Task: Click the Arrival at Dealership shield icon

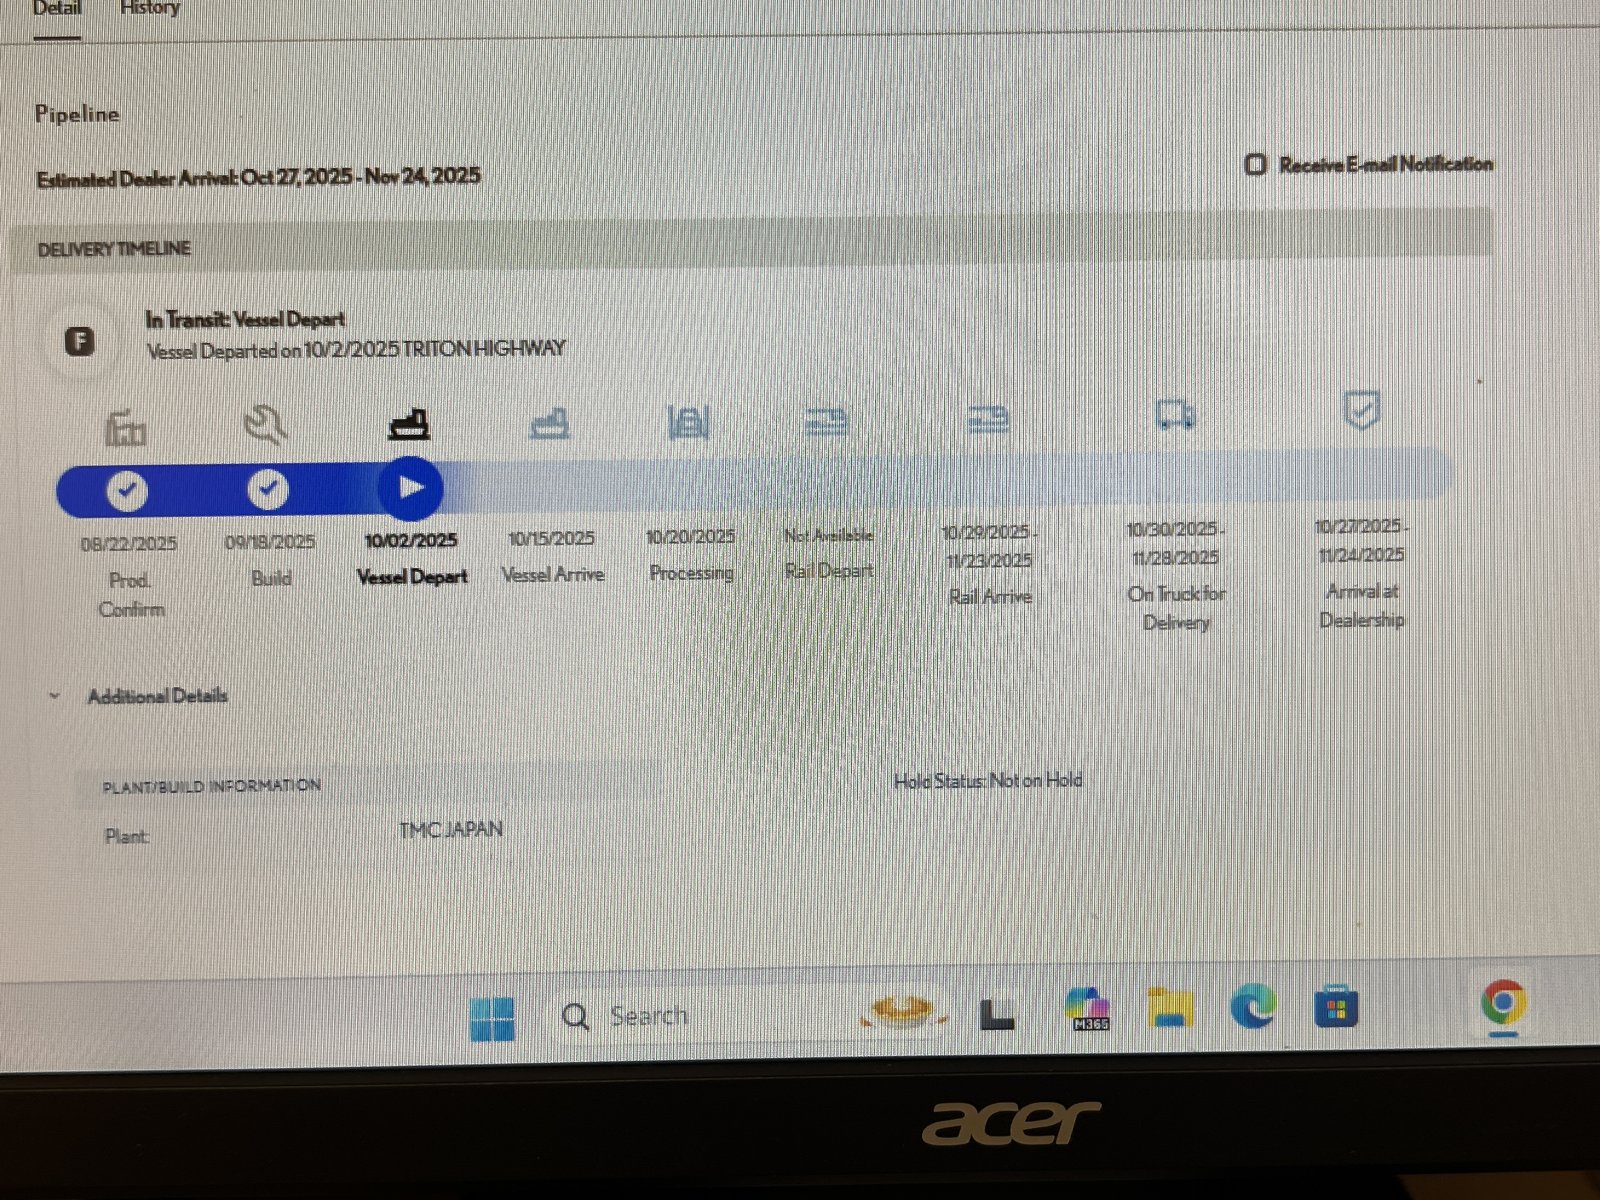Action: point(1361,410)
